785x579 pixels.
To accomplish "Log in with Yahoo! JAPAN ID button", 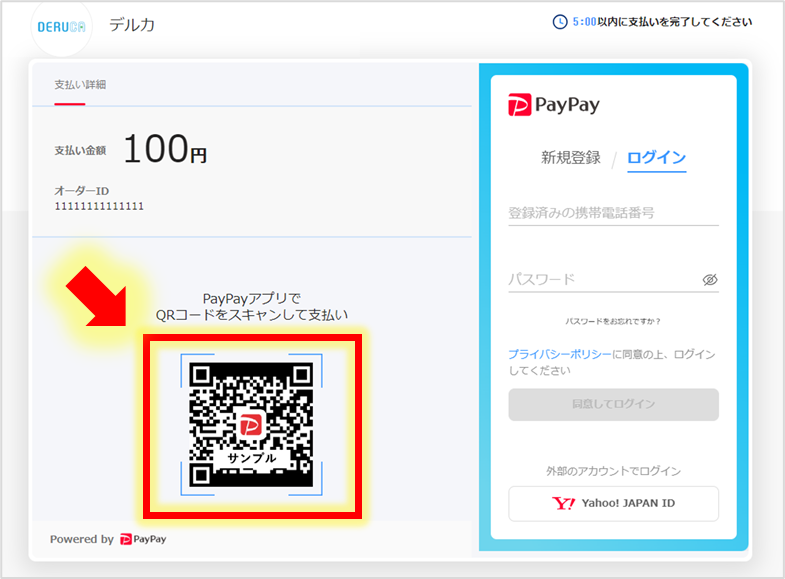I will coord(613,503).
